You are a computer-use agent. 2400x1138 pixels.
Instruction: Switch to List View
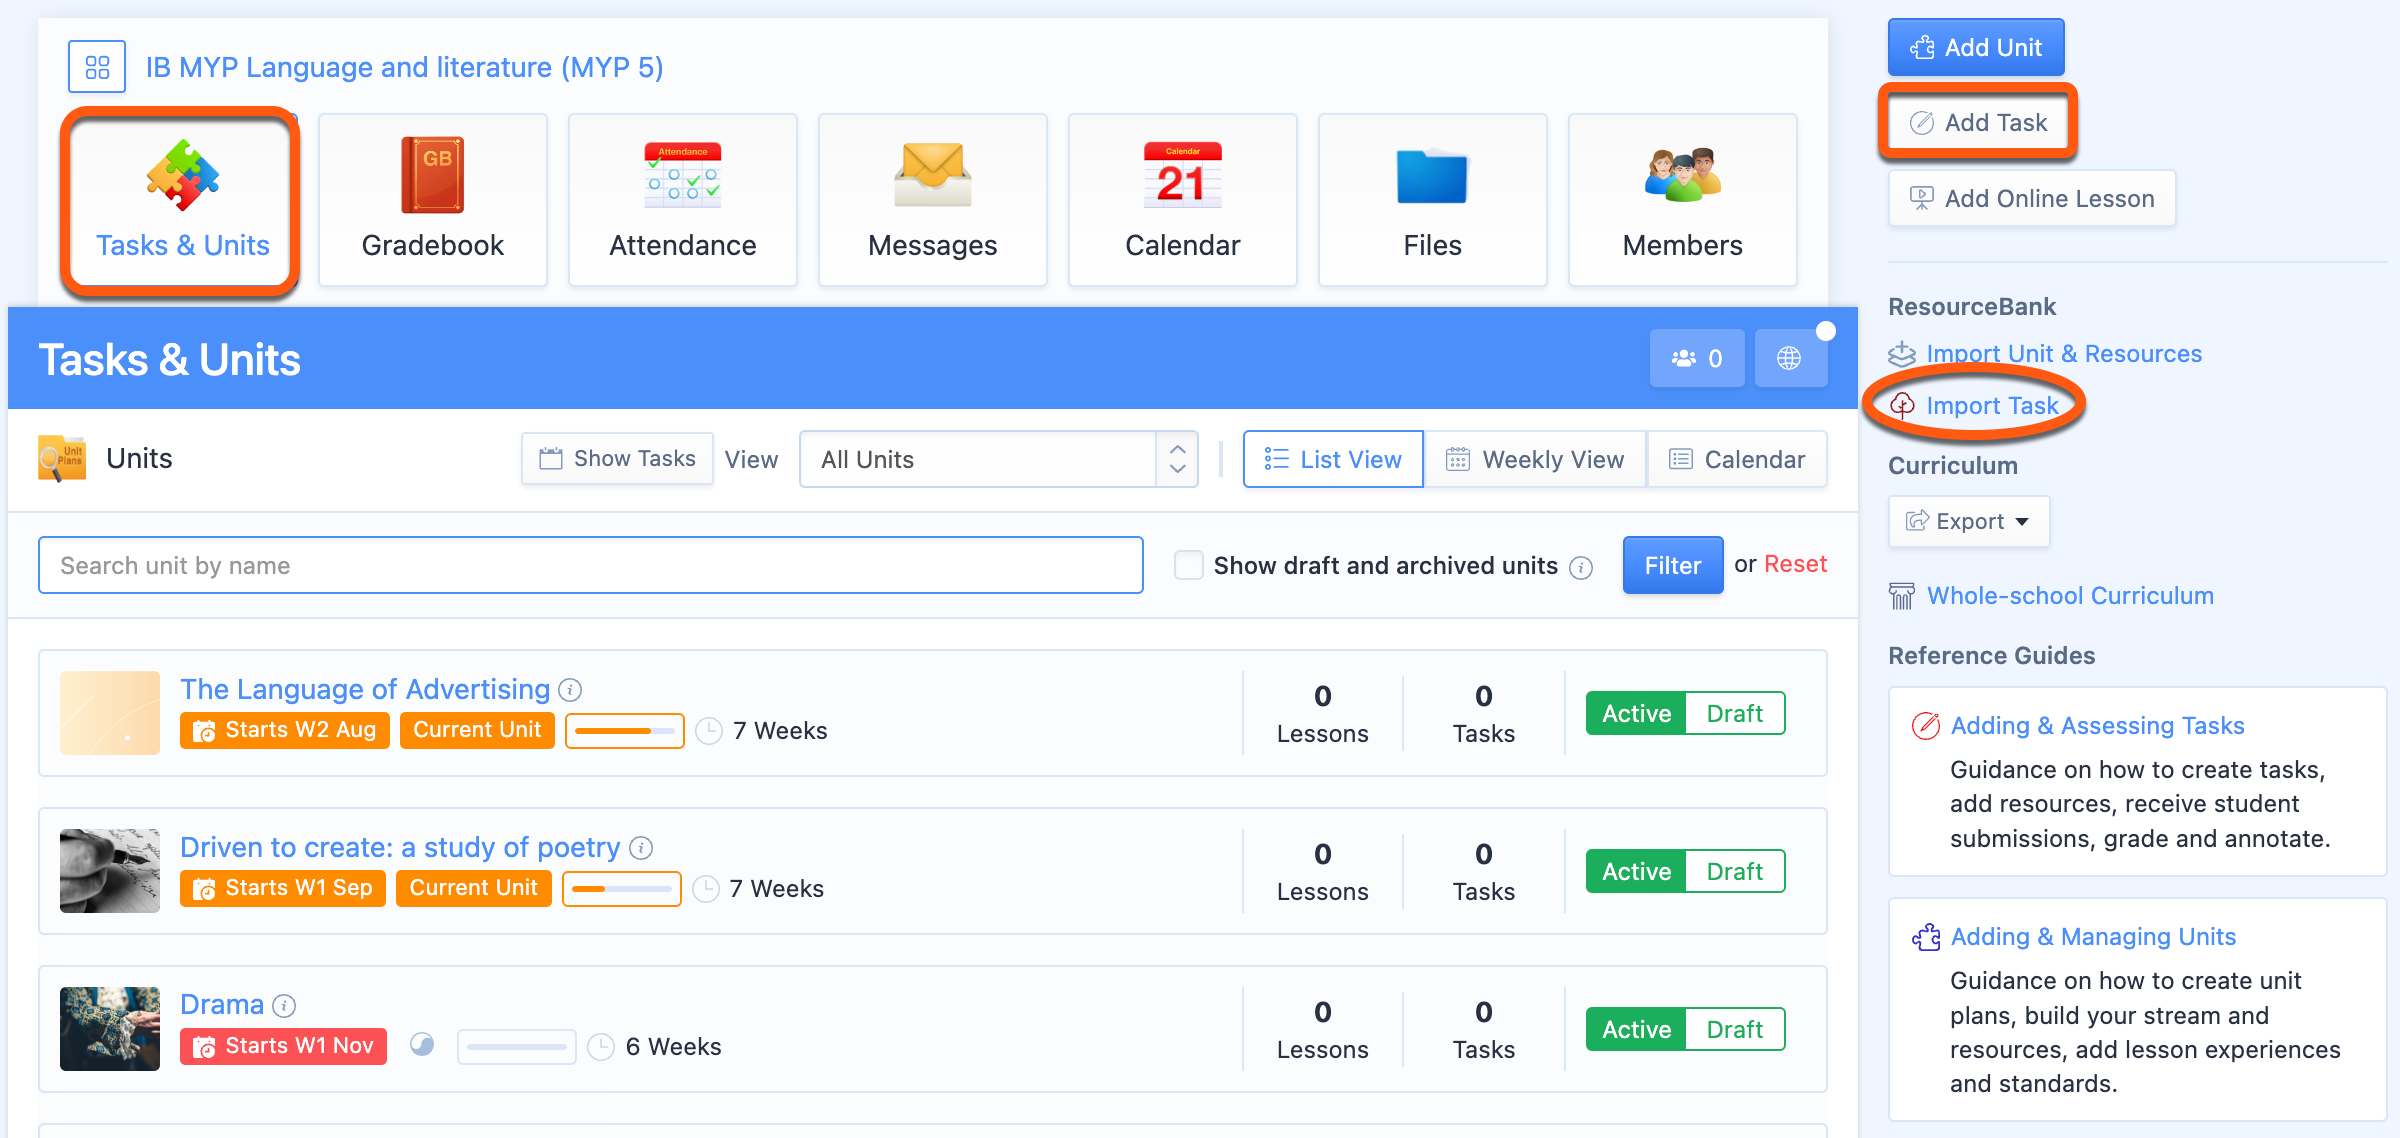pos(1333,459)
